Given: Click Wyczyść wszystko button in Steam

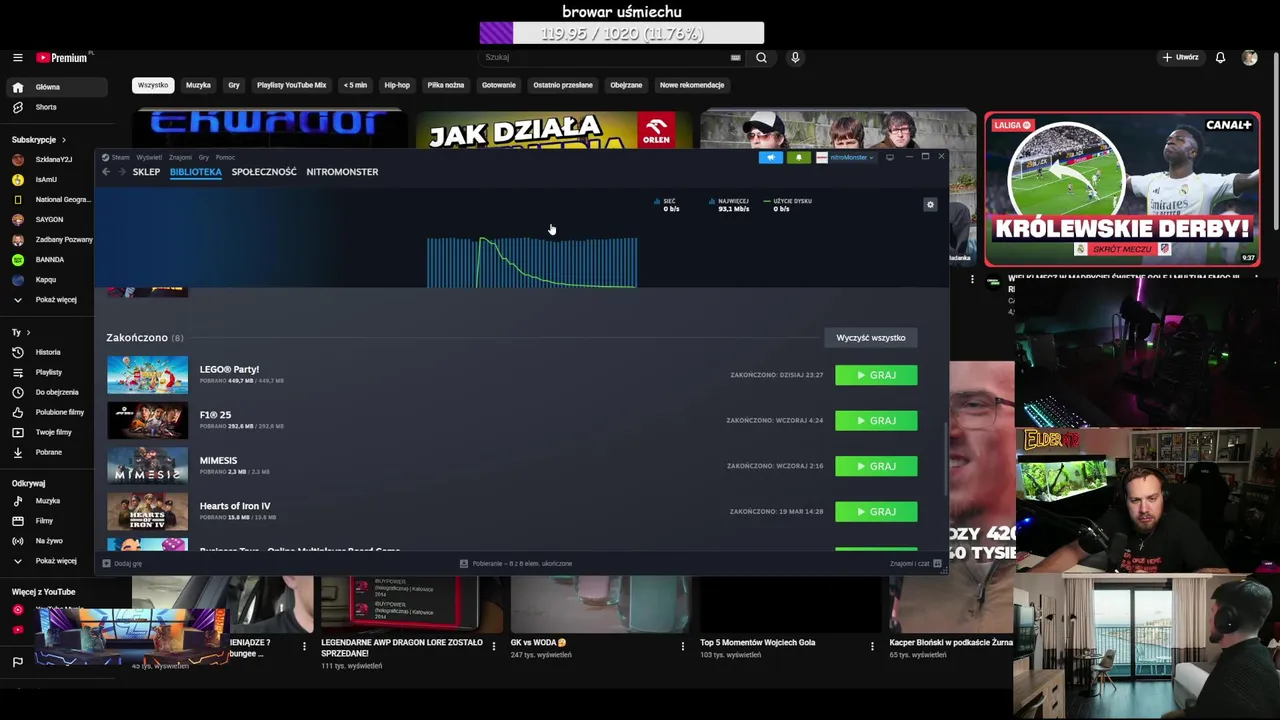Looking at the screenshot, I should pyautogui.click(x=870, y=338).
